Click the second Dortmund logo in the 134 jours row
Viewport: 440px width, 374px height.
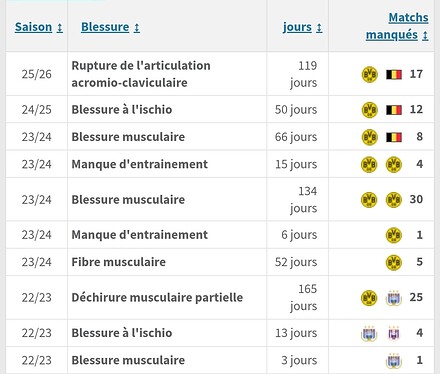[x=394, y=199]
